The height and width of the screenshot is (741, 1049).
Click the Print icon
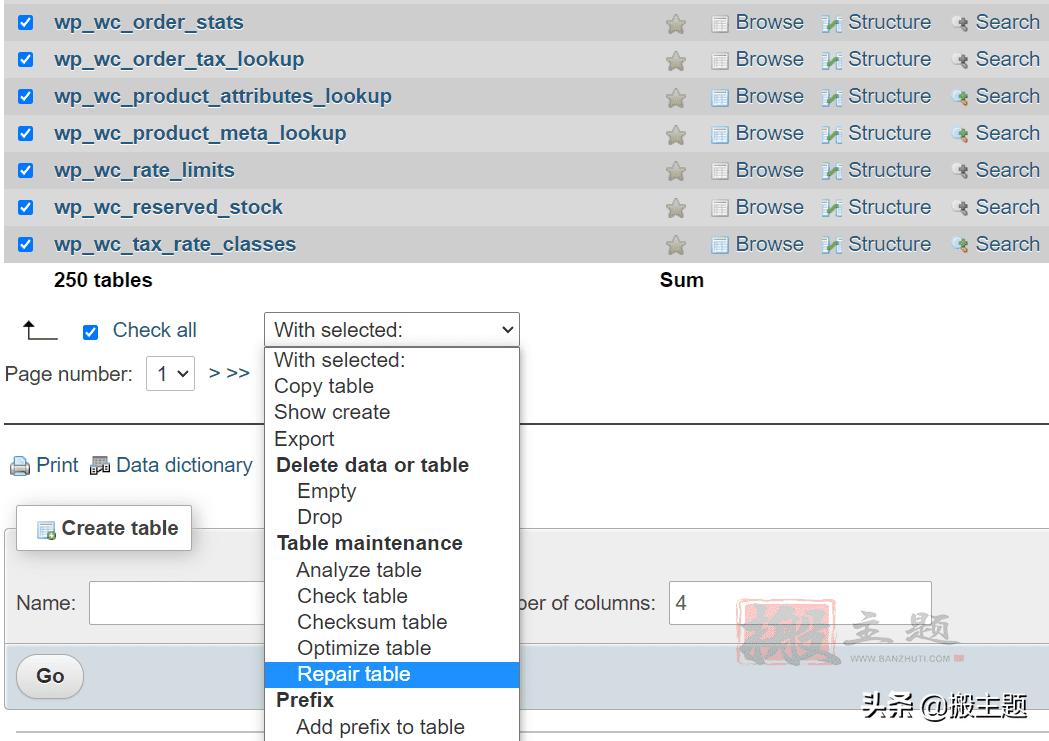click(20, 466)
